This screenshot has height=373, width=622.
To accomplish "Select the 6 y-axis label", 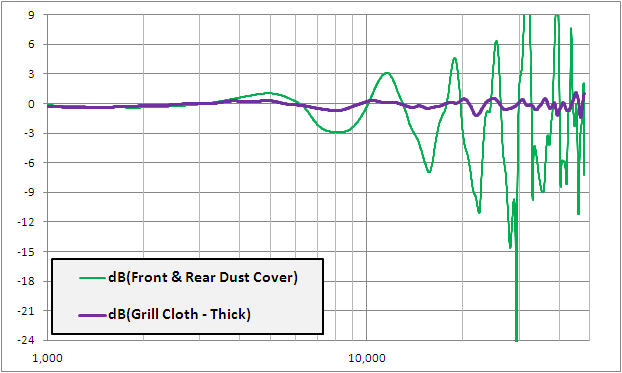I will click(x=31, y=44).
